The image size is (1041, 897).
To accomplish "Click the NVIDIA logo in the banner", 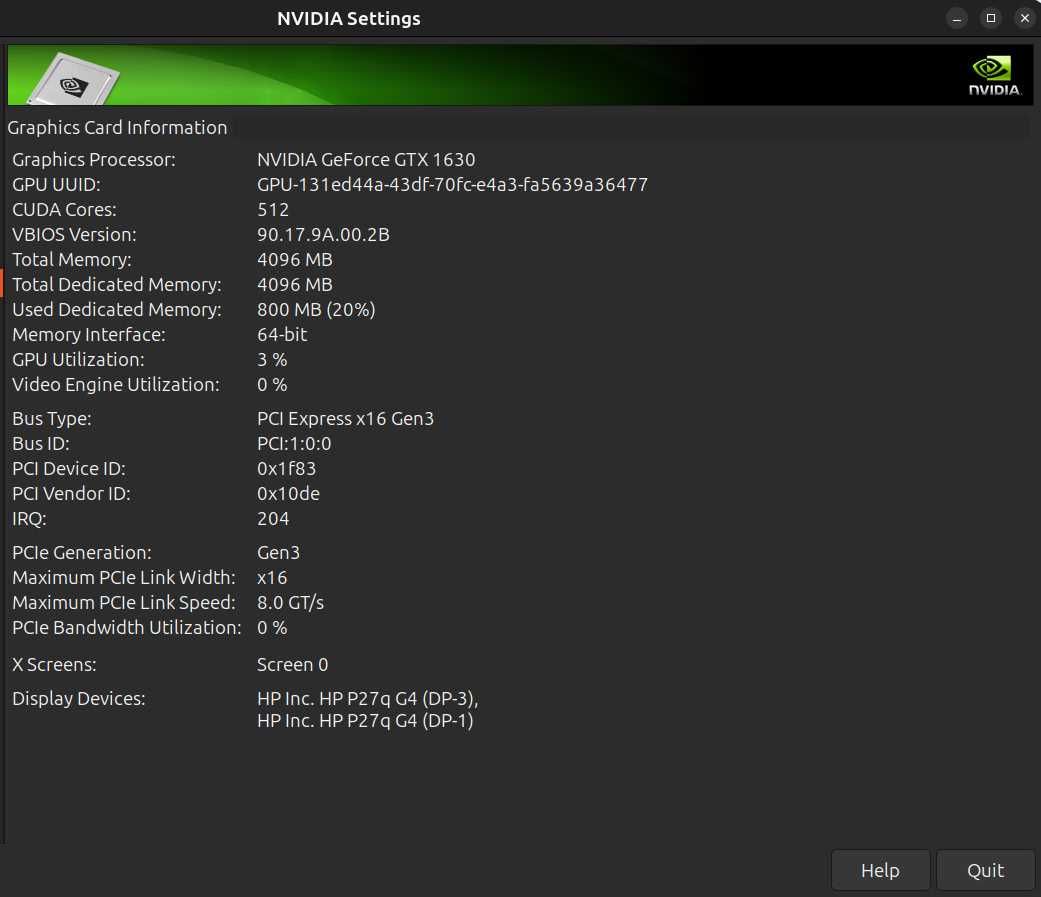I will point(994,76).
